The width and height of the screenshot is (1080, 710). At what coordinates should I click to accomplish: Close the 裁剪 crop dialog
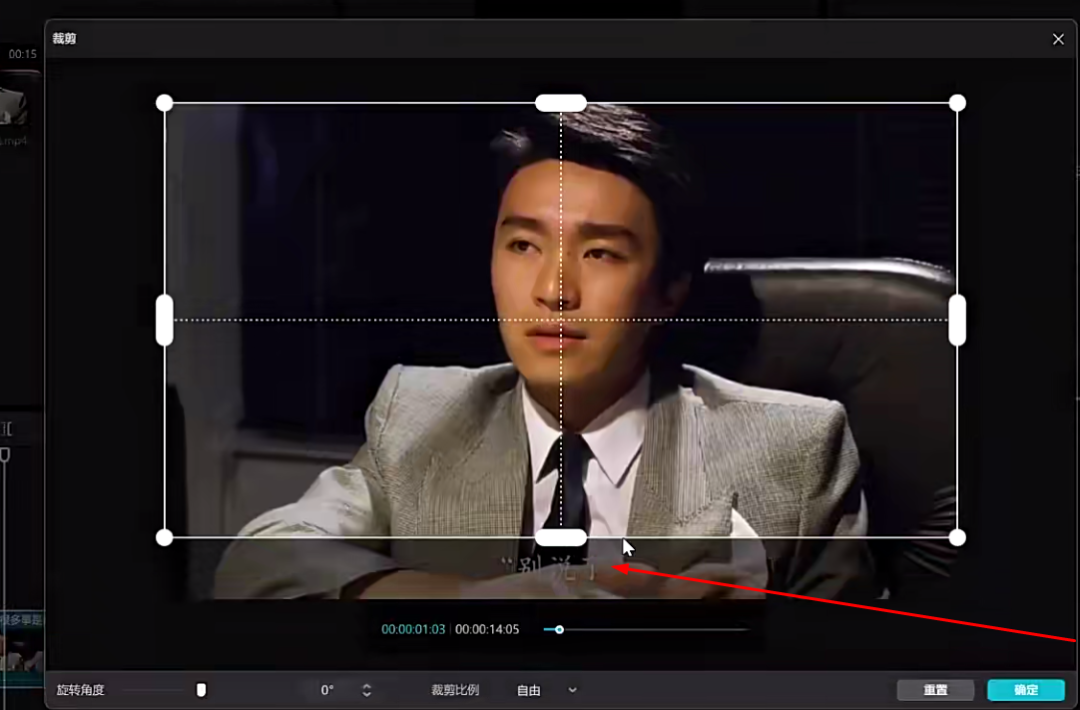1058,39
